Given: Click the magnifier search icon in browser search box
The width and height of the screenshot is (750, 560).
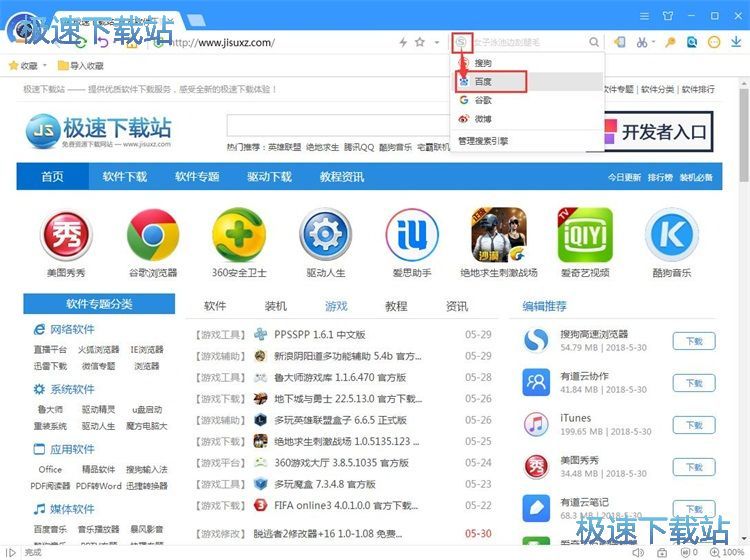Looking at the screenshot, I should [594, 42].
